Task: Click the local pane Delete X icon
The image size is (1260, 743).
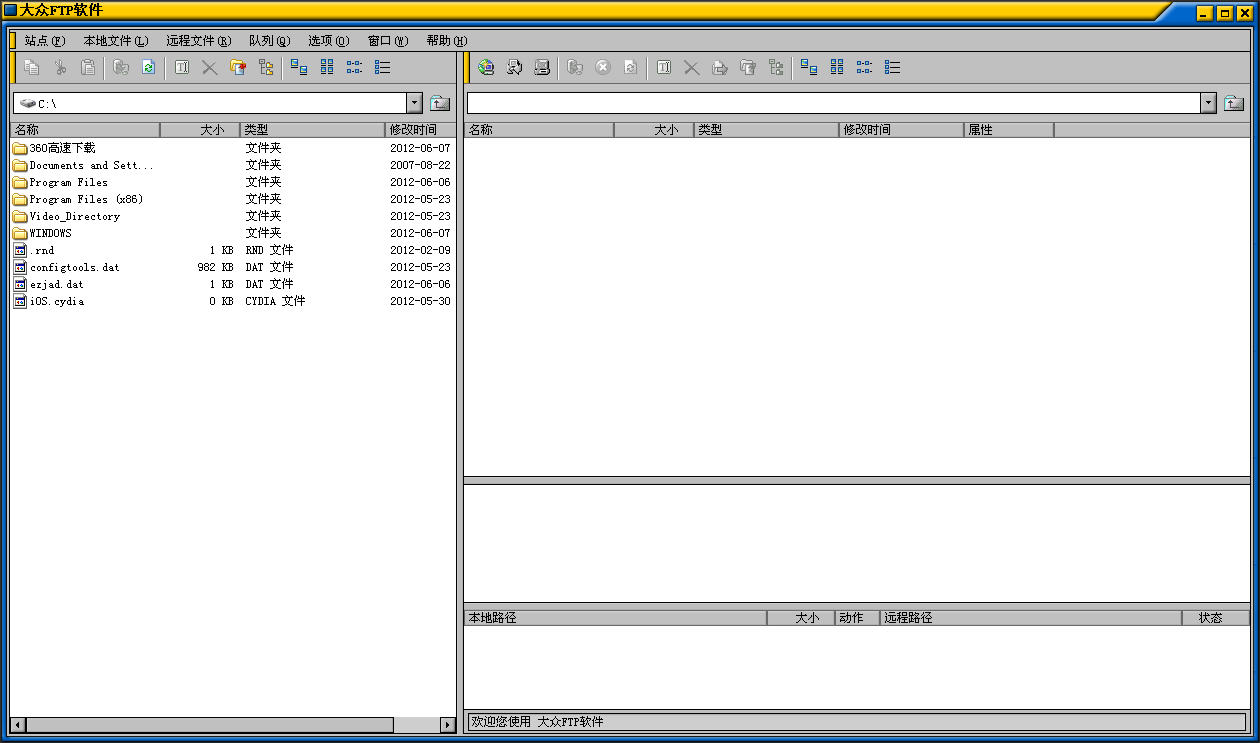Action: [x=209, y=67]
